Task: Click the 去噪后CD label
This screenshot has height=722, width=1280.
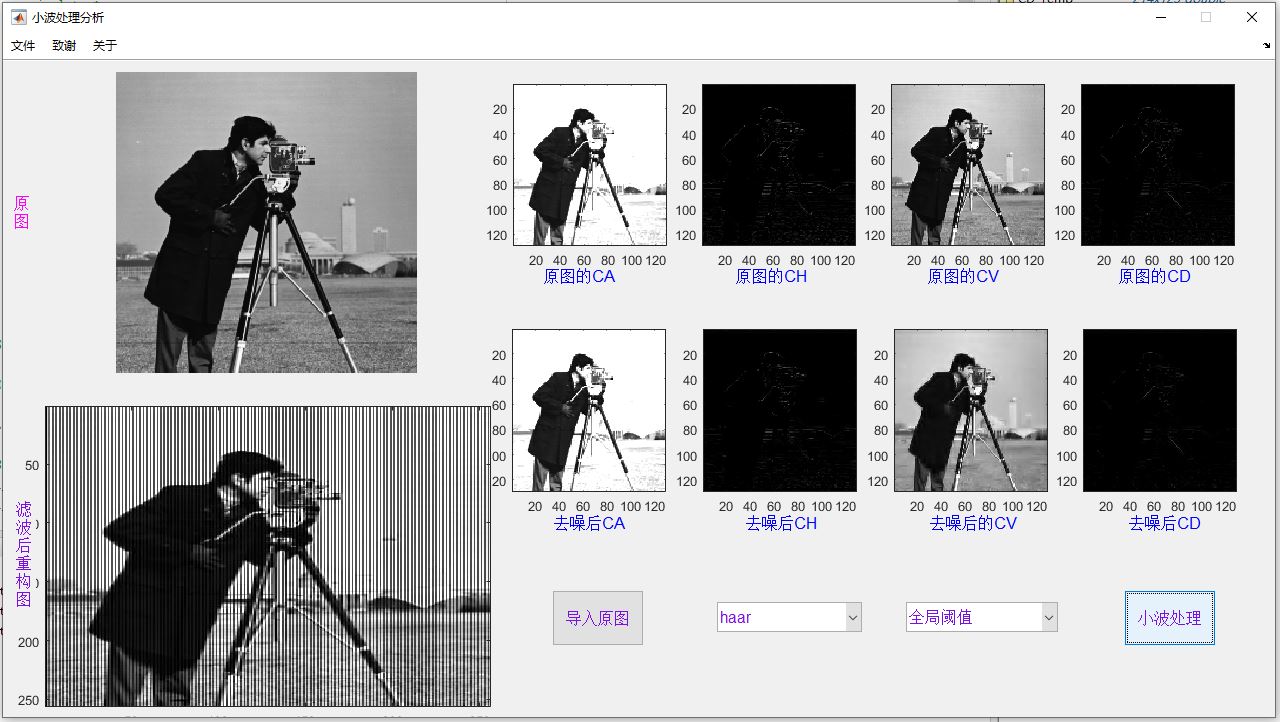Action: (x=1164, y=523)
